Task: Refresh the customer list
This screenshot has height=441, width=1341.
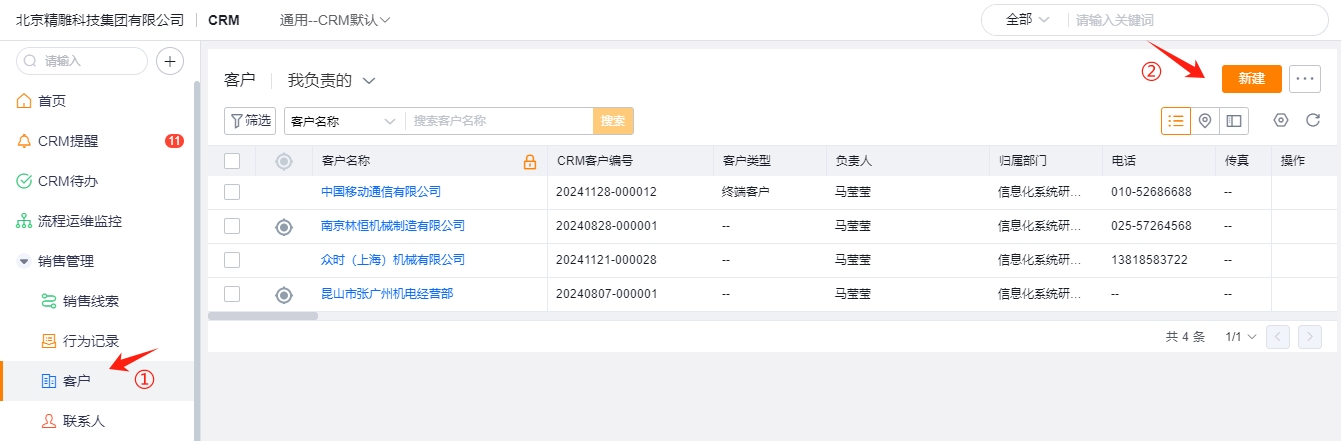Action: [x=1313, y=120]
